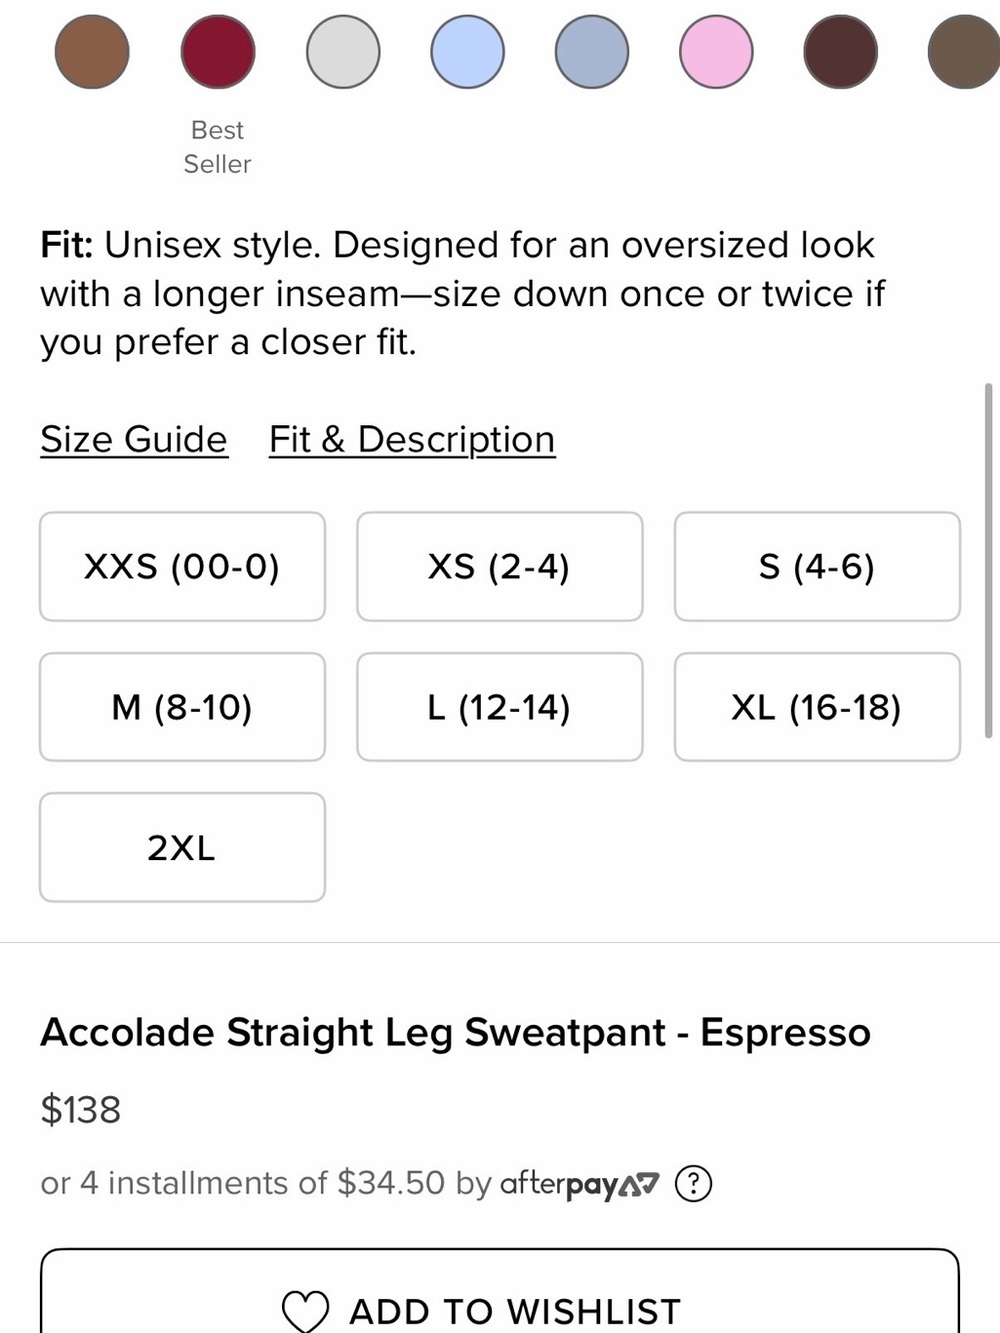Select size L (12-14)
1000x1333 pixels.
click(500, 707)
